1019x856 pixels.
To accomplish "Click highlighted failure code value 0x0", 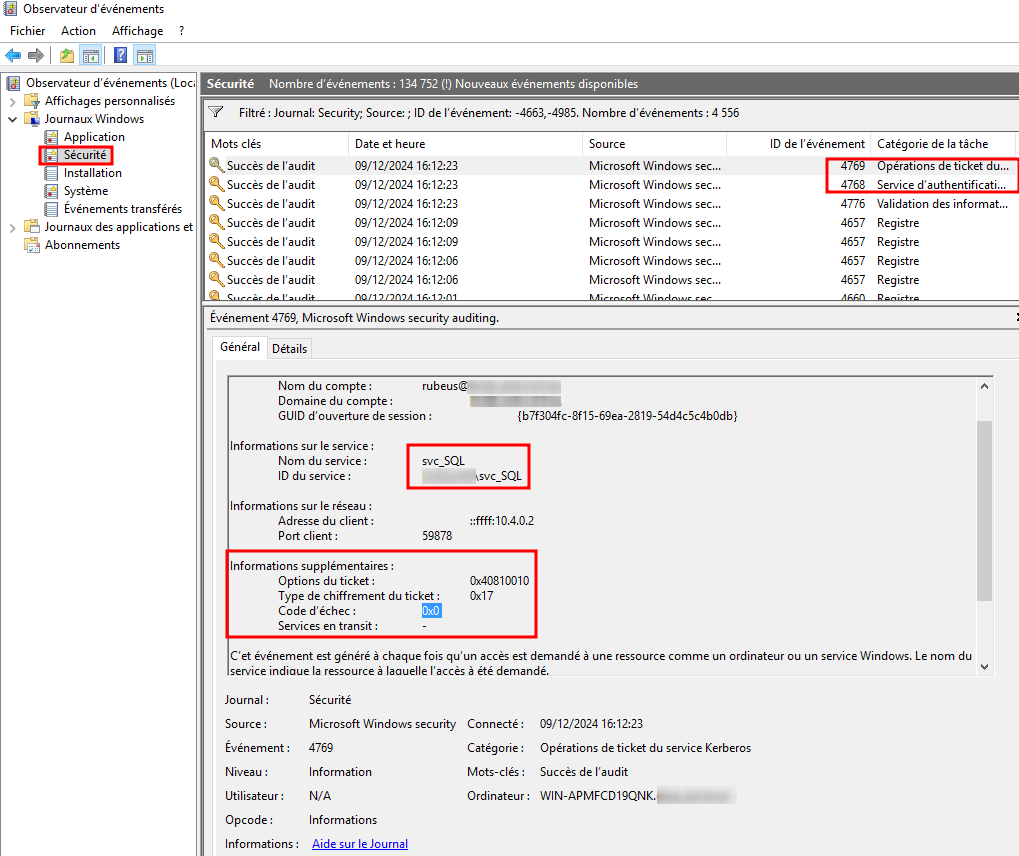I will click(432, 611).
